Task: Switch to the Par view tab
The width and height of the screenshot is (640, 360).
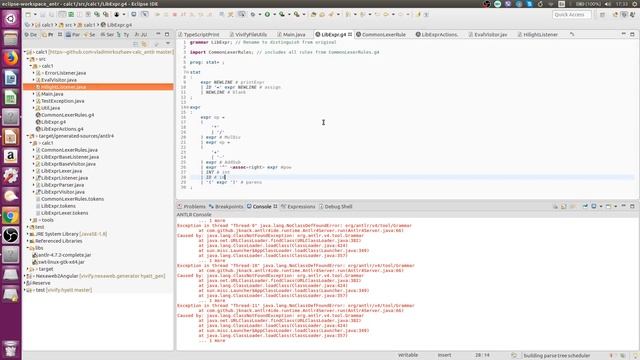Action: tap(73, 35)
